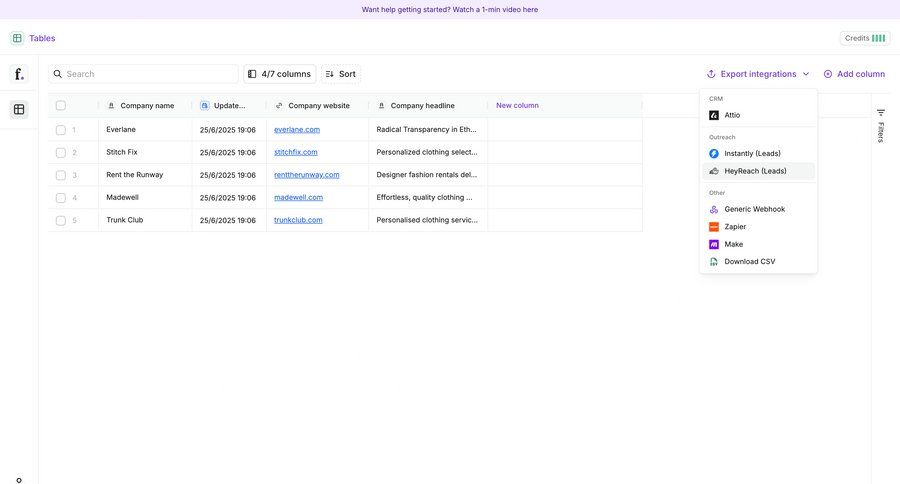Click the Update column type icon
This screenshot has height=484, width=900.
[x=205, y=106]
